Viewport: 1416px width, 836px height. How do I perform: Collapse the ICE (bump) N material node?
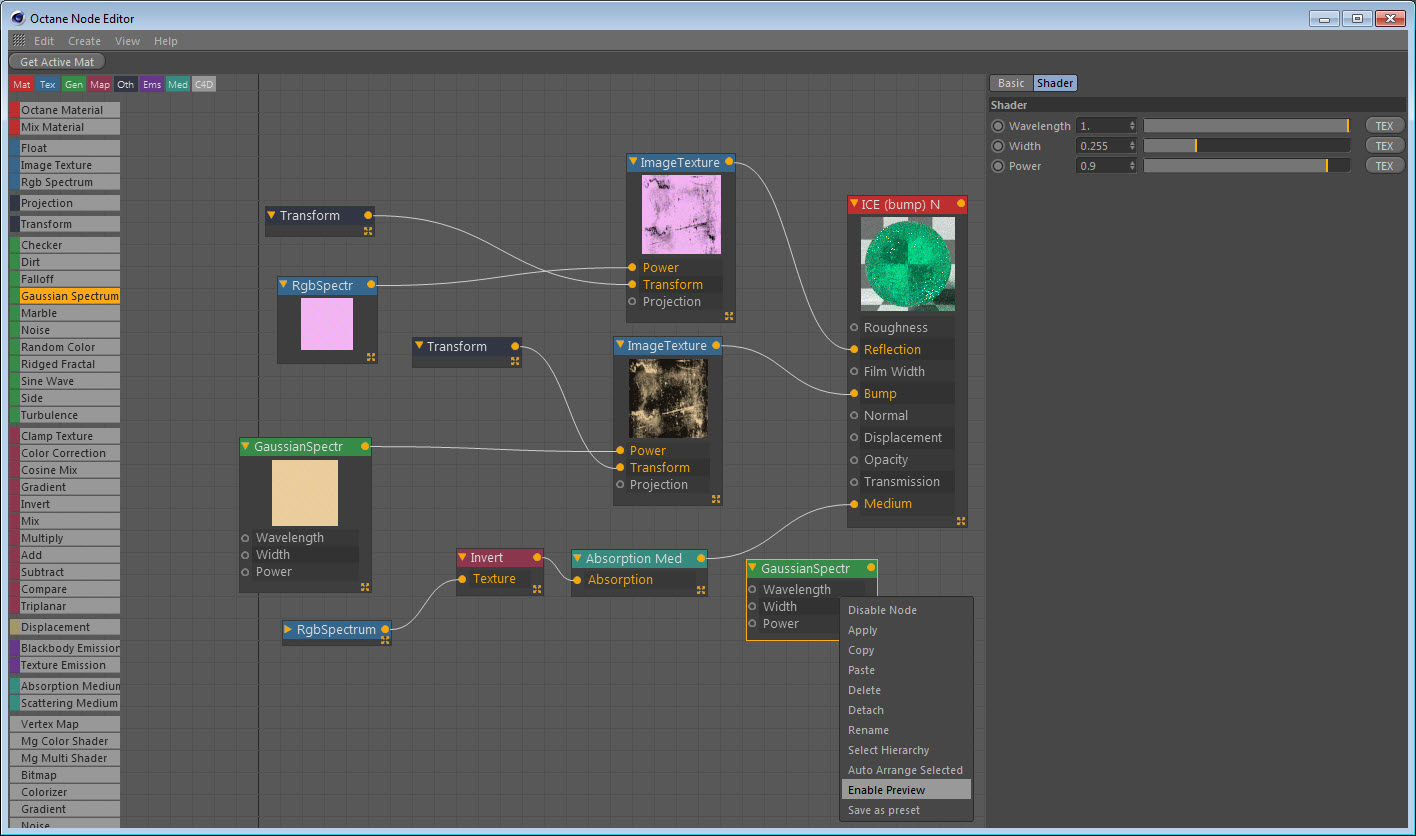(854, 205)
